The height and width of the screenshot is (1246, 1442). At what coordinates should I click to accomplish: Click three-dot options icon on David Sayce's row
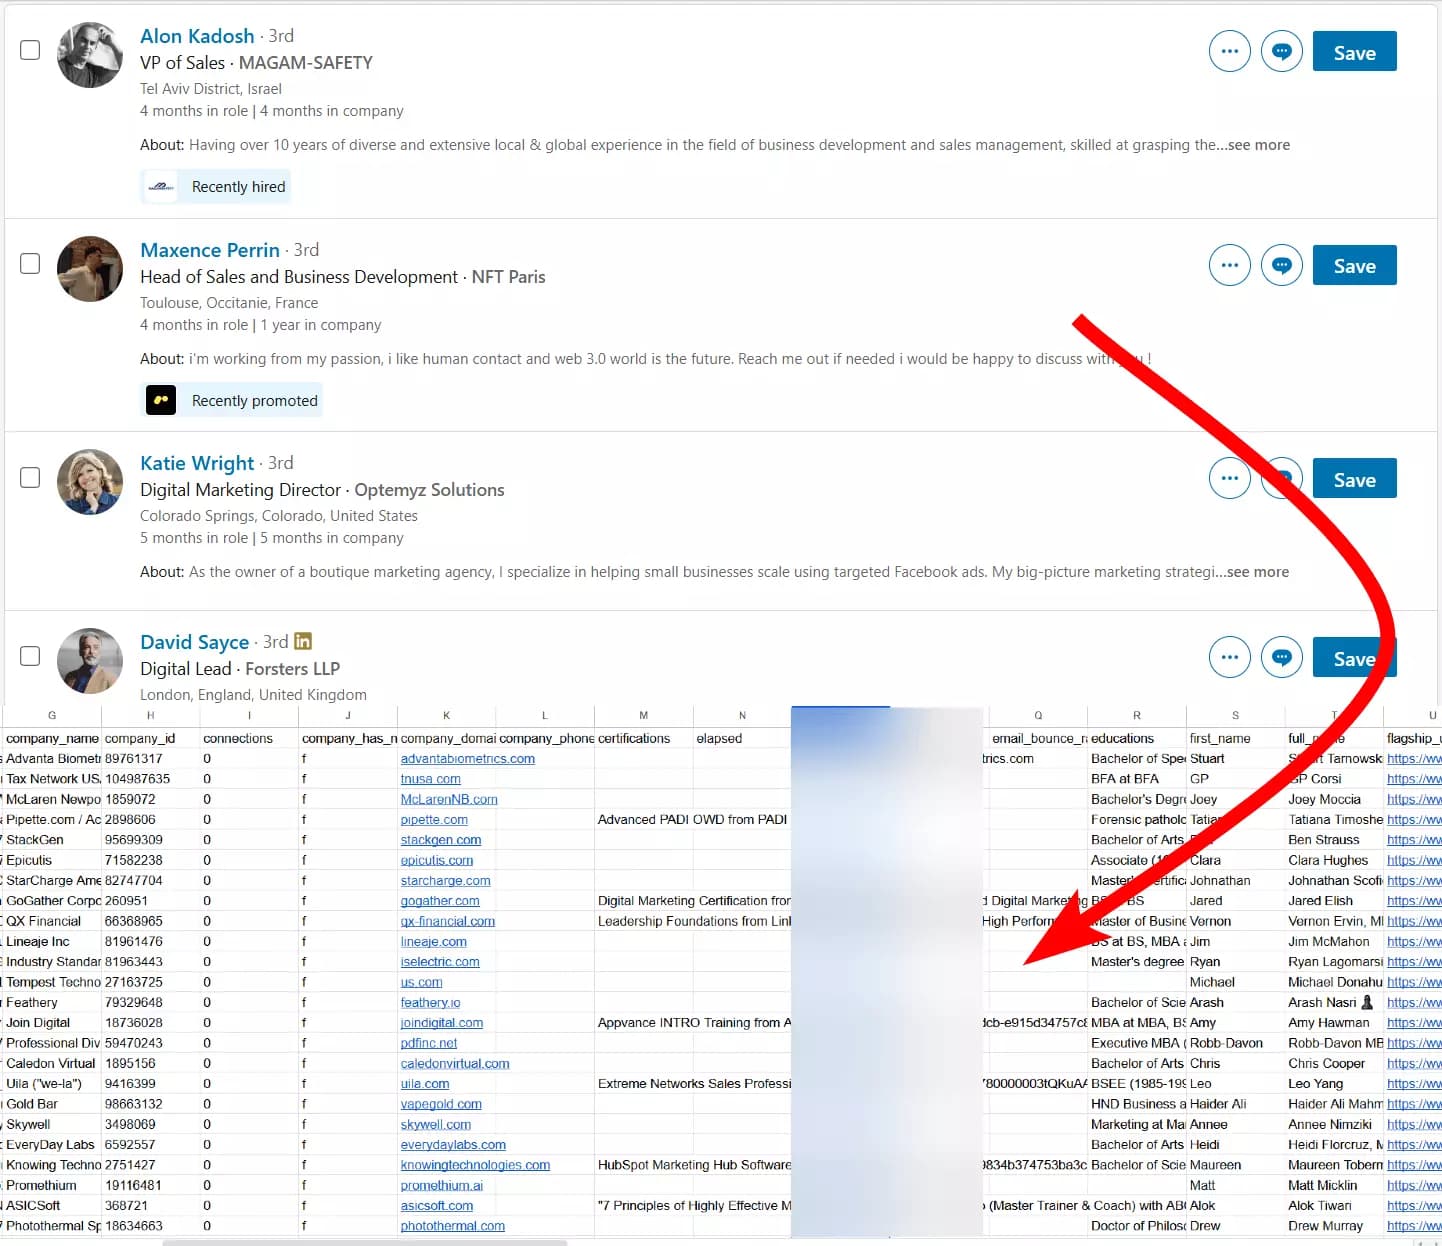1229,657
